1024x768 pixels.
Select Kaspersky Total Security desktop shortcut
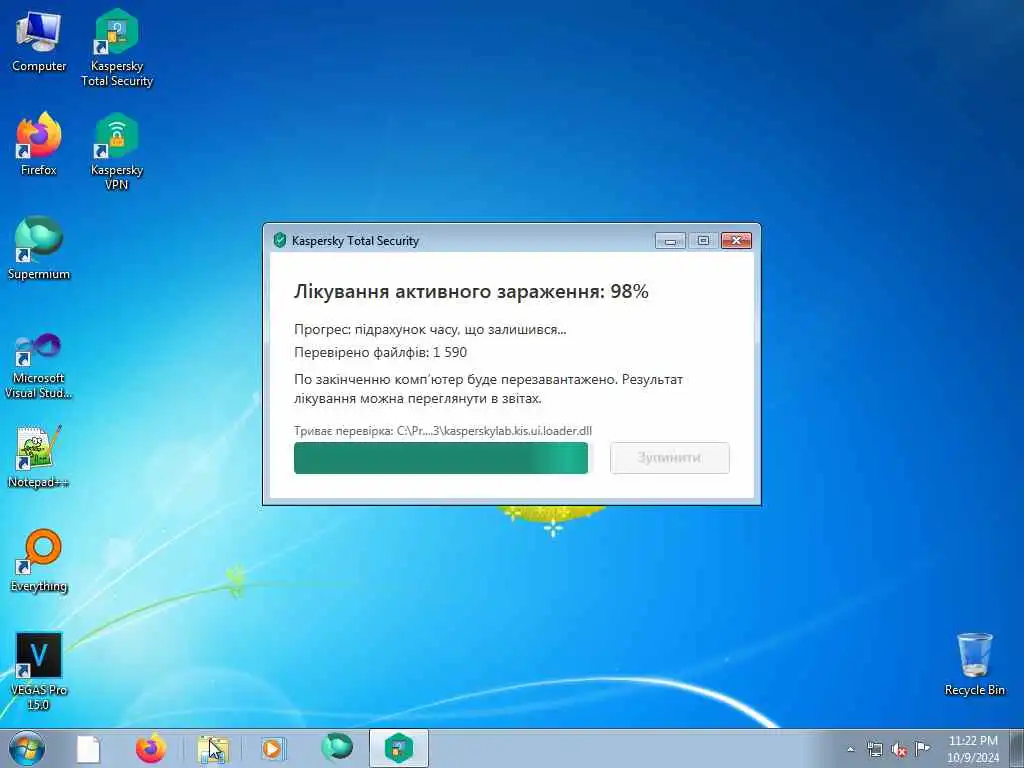[117, 48]
